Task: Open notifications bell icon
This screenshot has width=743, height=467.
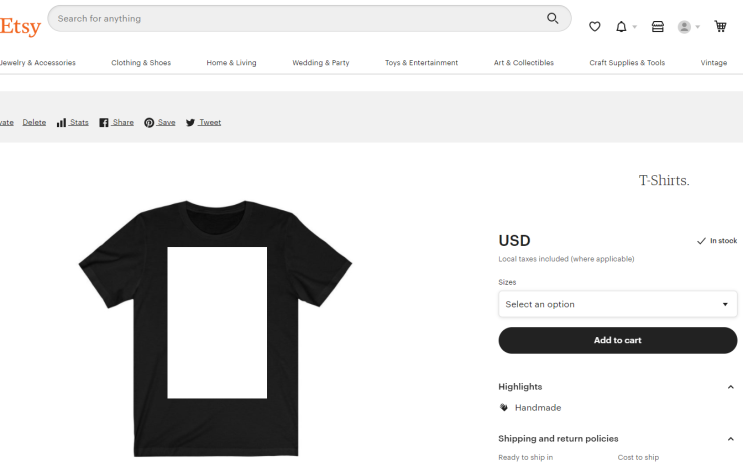Action: coord(622,27)
